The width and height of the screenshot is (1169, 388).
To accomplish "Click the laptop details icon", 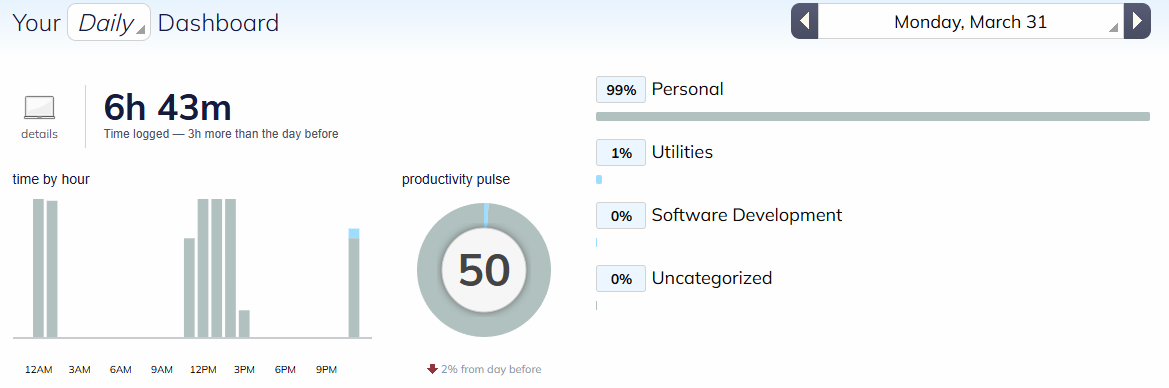I will click(40, 108).
